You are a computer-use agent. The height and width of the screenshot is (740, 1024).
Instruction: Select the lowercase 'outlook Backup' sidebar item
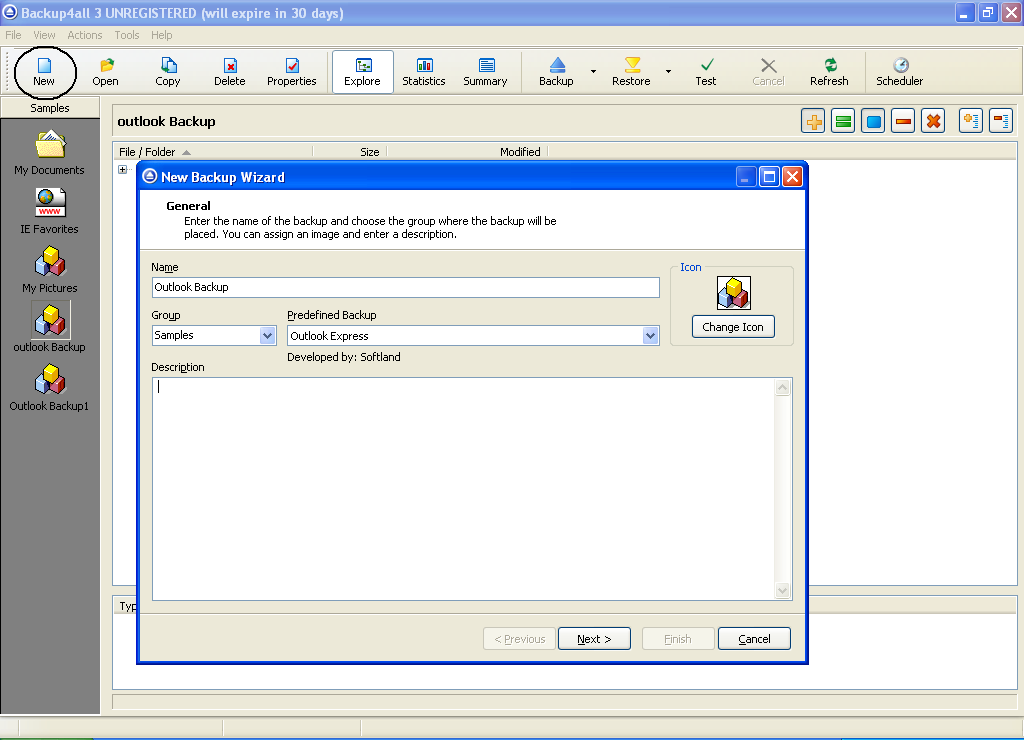coord(50,328)
